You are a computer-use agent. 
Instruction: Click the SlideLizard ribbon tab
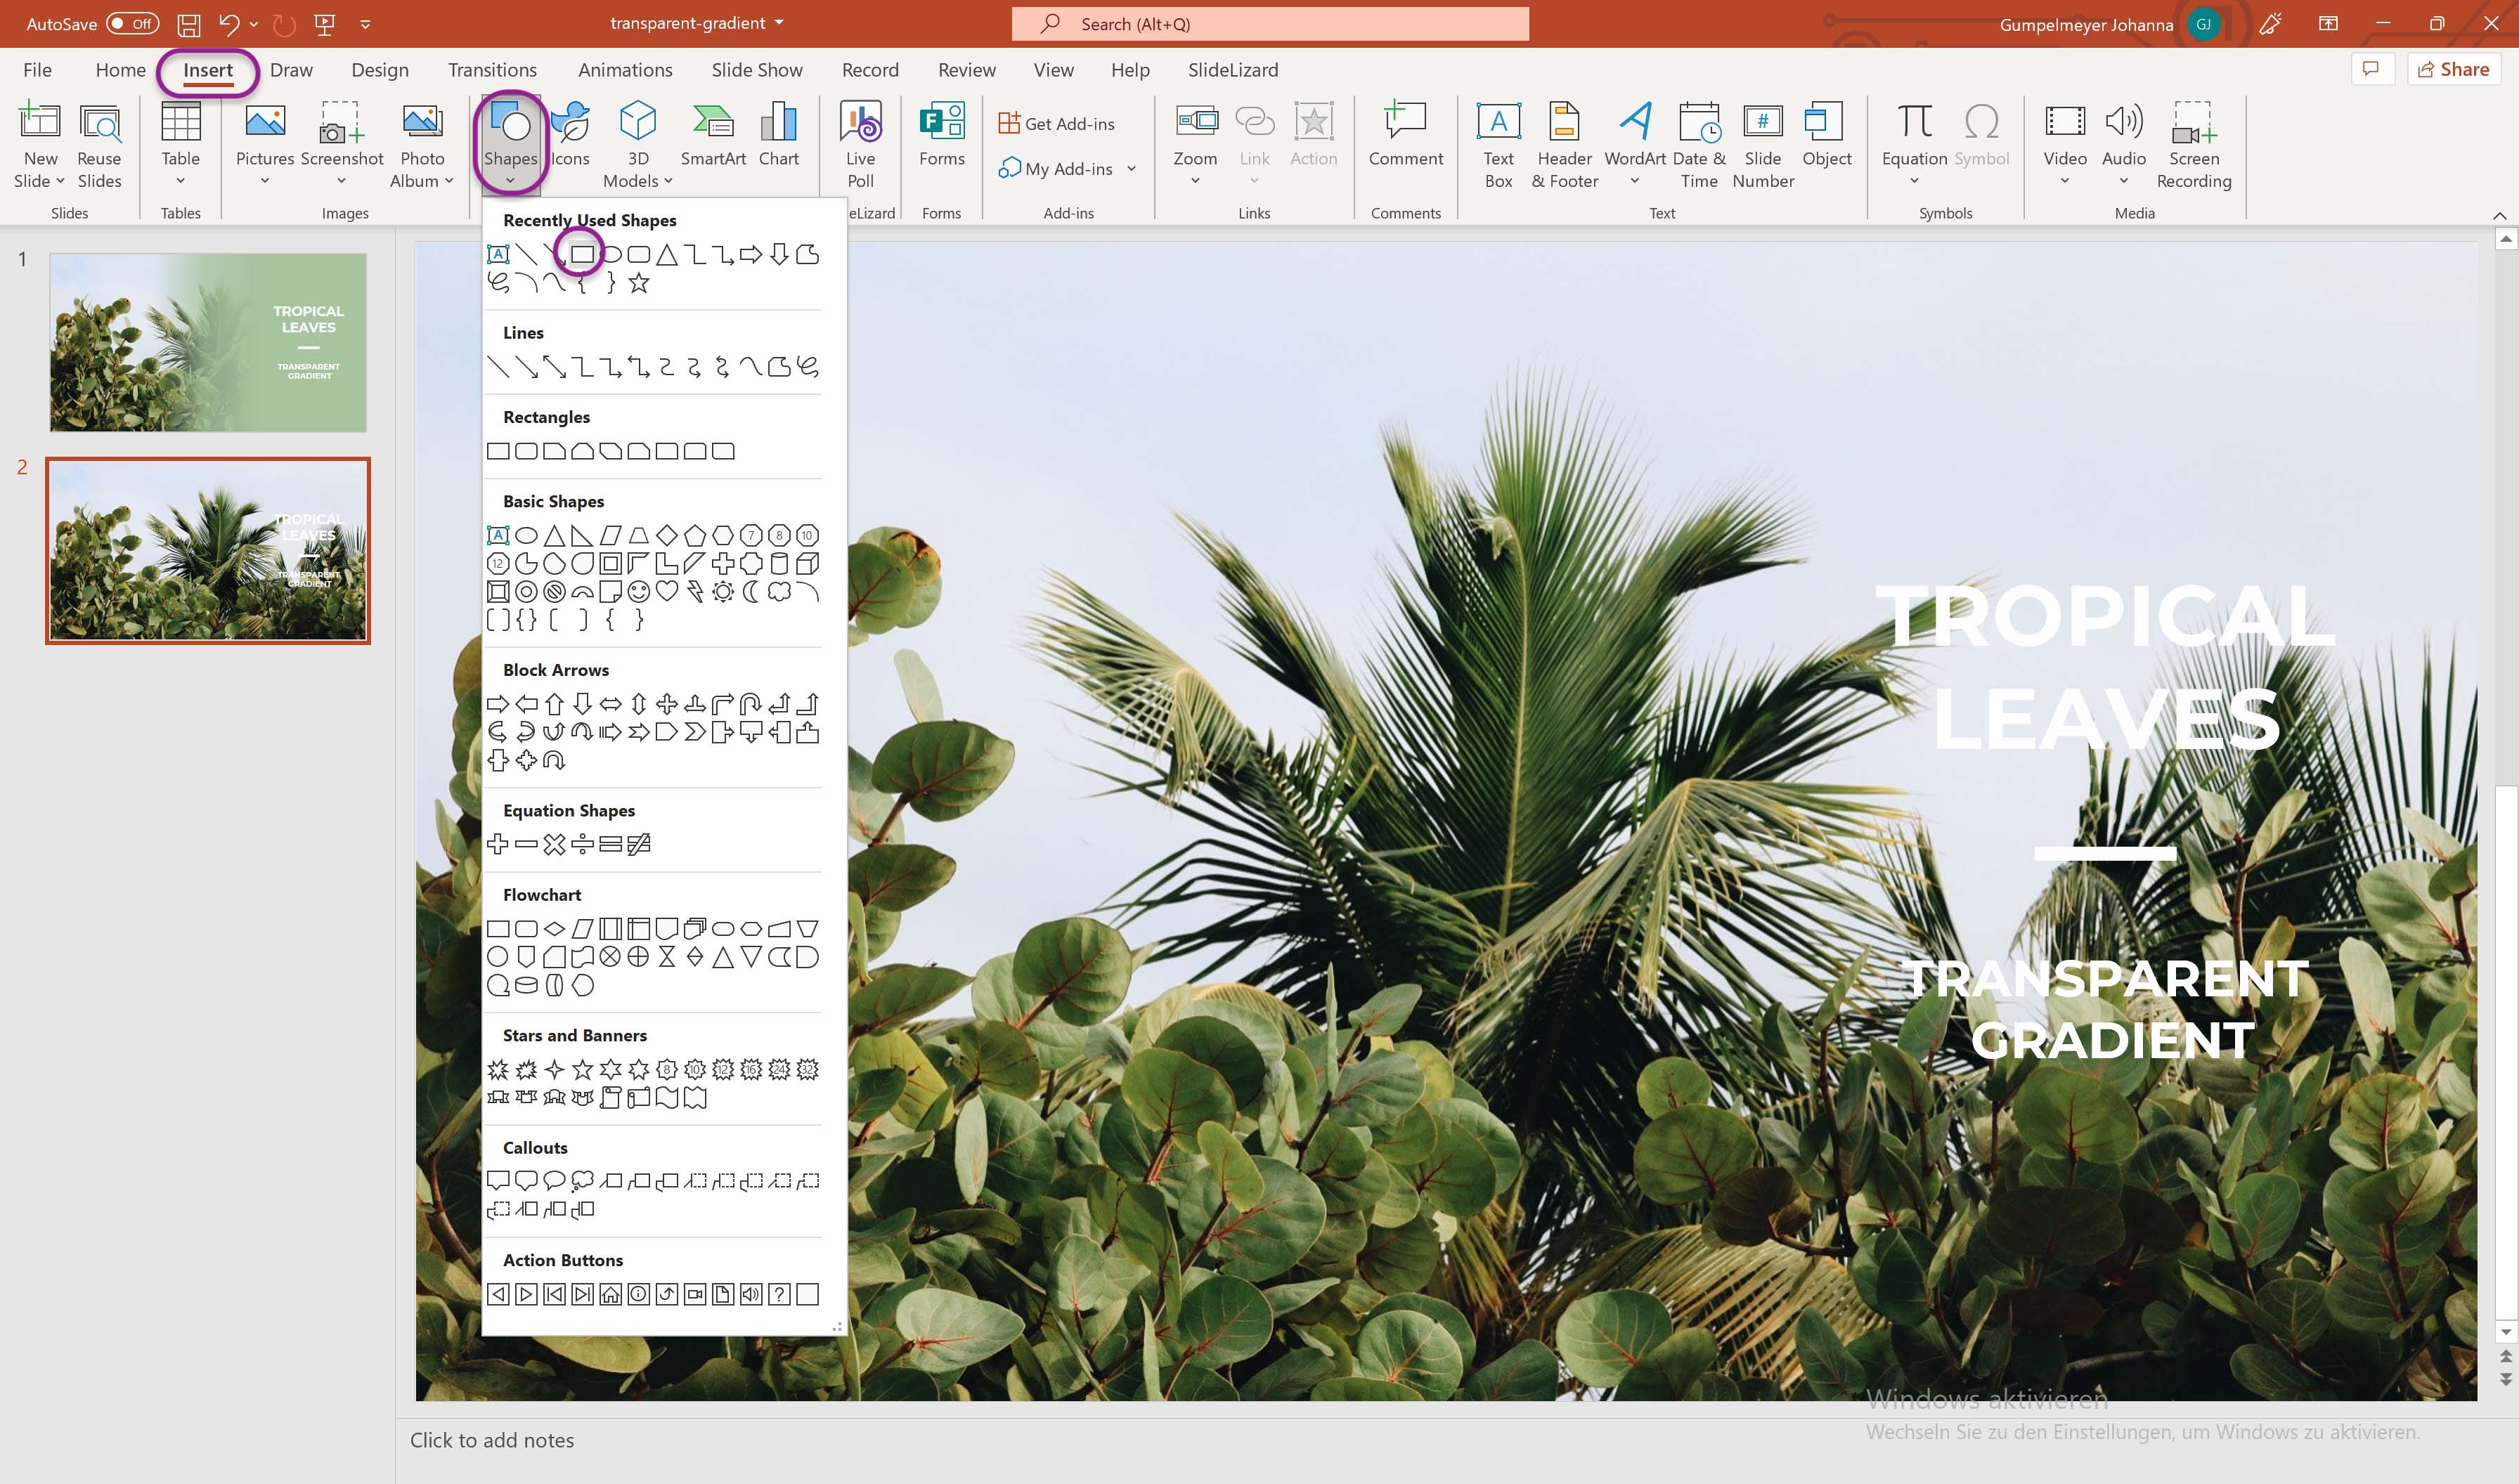click(1231, 69)
